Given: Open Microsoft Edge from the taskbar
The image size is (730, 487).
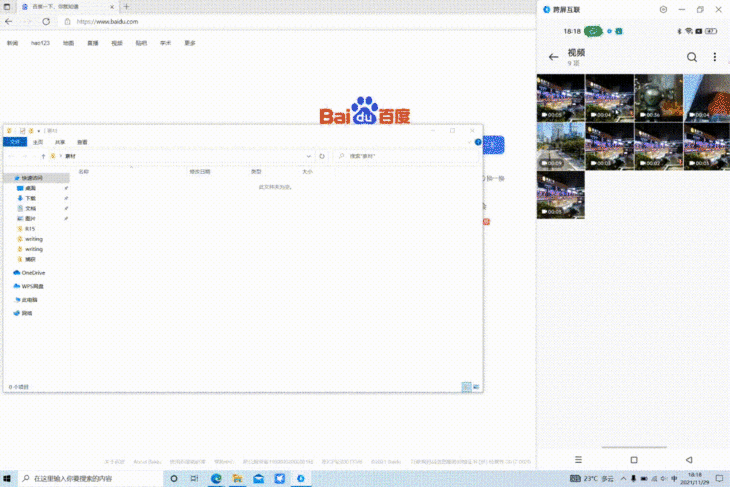Looking at the screenshot, I should 216,478.
